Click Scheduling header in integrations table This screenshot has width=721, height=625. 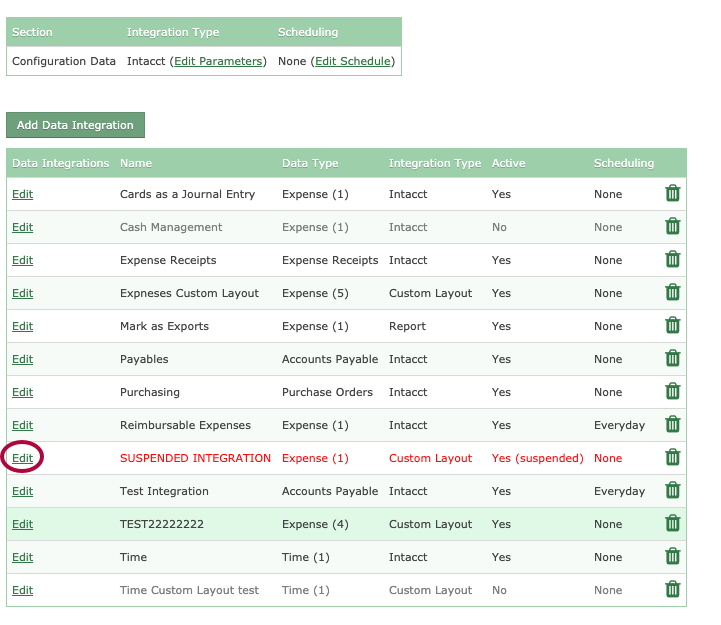[624, 163]
